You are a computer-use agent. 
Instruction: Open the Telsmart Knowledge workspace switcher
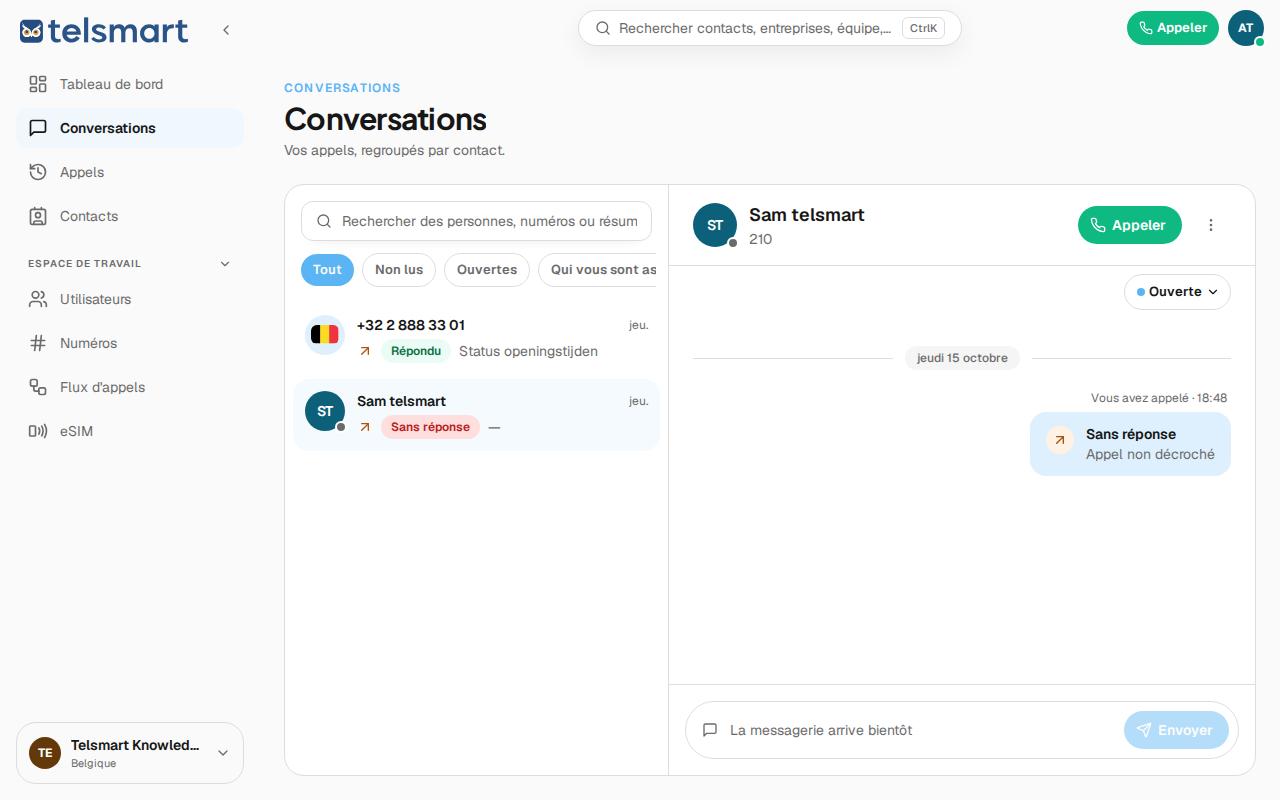tap(130, 753)
